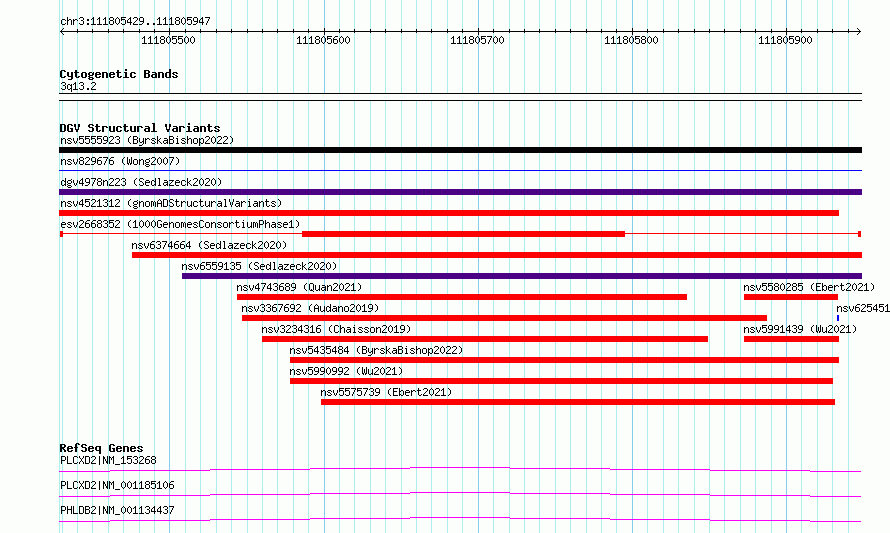890x533 pixels.
Task: Click the nsv5555923 (ByrskaBishop2022) black variant bar
Action: (460, 150)
